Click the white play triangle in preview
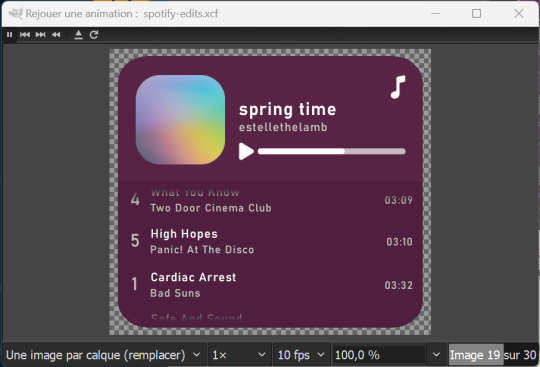The height and width of the screenshot is (367, 540). 246,151
